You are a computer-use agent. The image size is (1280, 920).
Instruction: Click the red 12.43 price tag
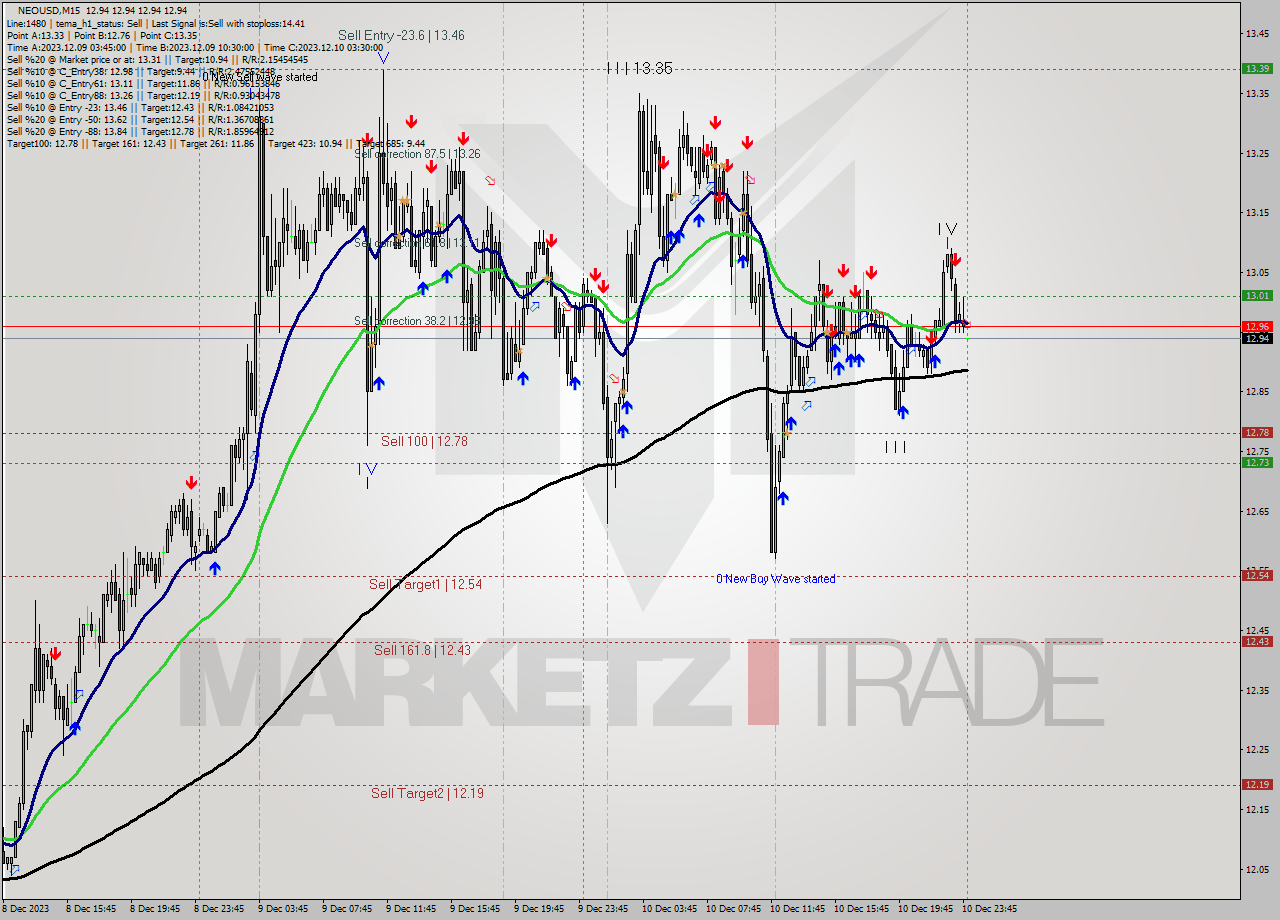(x=1257, y=641)
